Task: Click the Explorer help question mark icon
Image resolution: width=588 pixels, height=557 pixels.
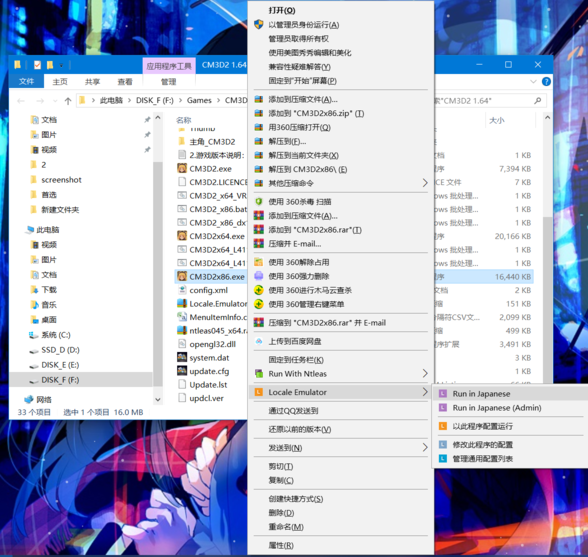Action: (546, 81)
